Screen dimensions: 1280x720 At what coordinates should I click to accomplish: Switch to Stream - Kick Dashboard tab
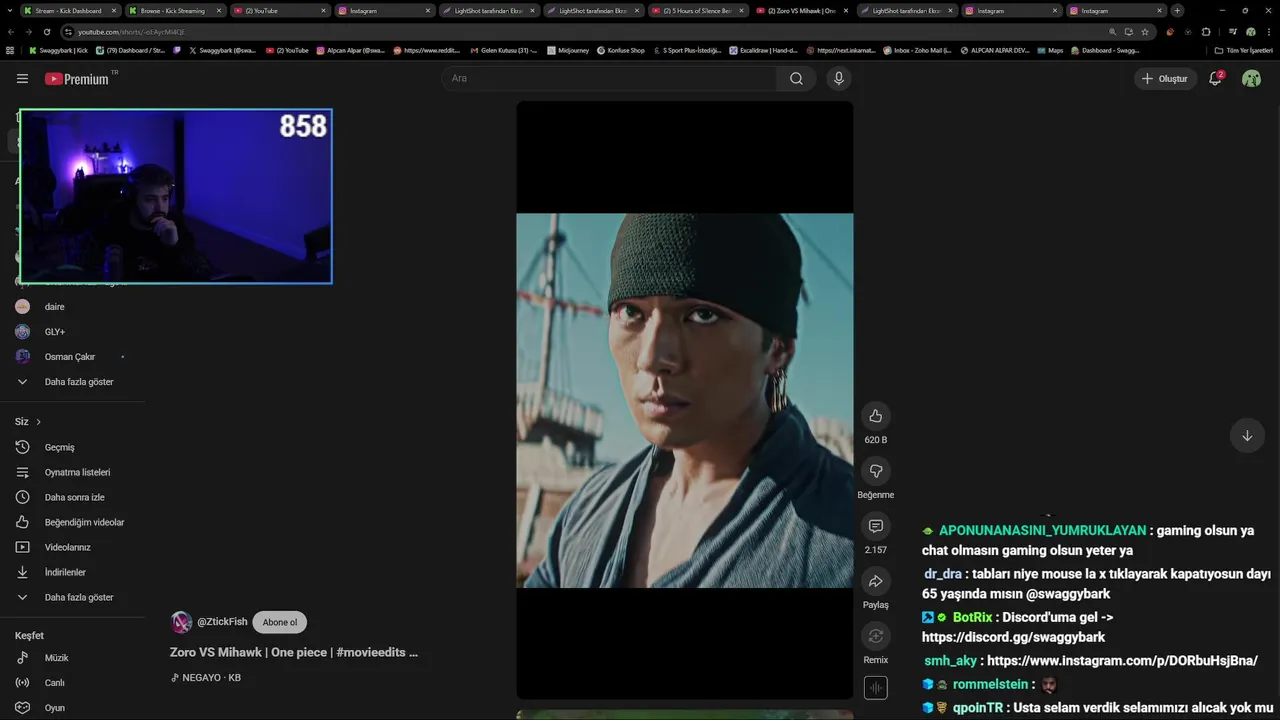[x=68, y=10]
